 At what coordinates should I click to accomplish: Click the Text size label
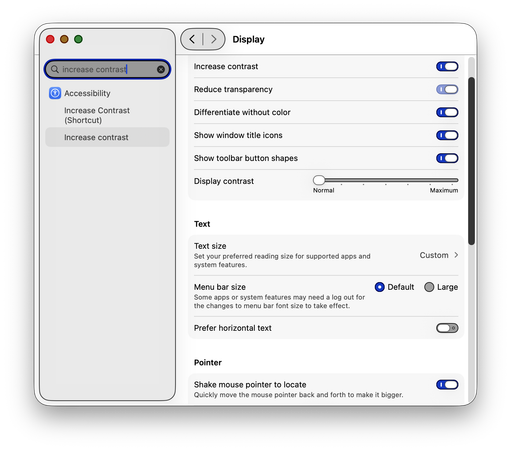[x=210, y=246]
